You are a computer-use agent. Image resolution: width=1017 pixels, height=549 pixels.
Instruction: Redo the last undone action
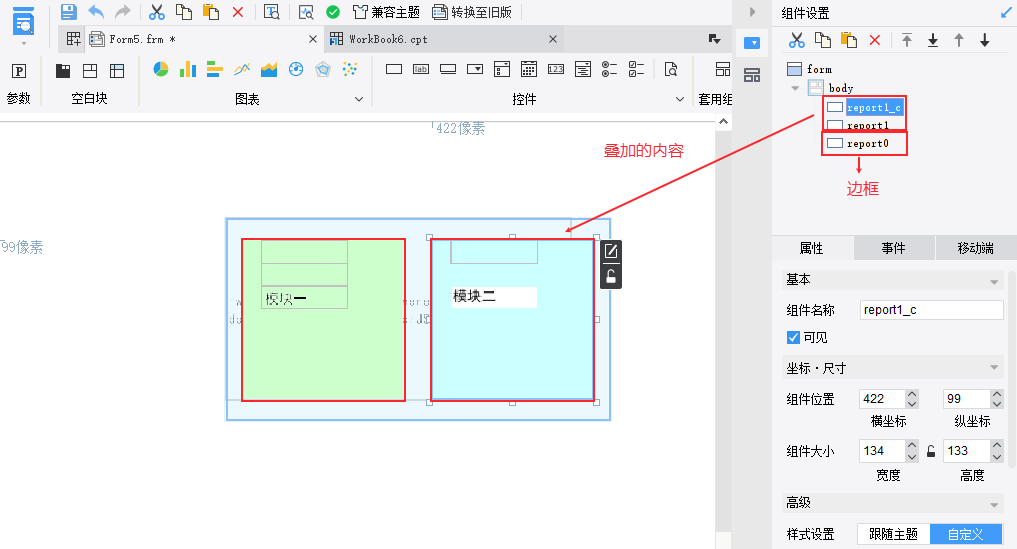pyautogui.click(x=123, y=12)
